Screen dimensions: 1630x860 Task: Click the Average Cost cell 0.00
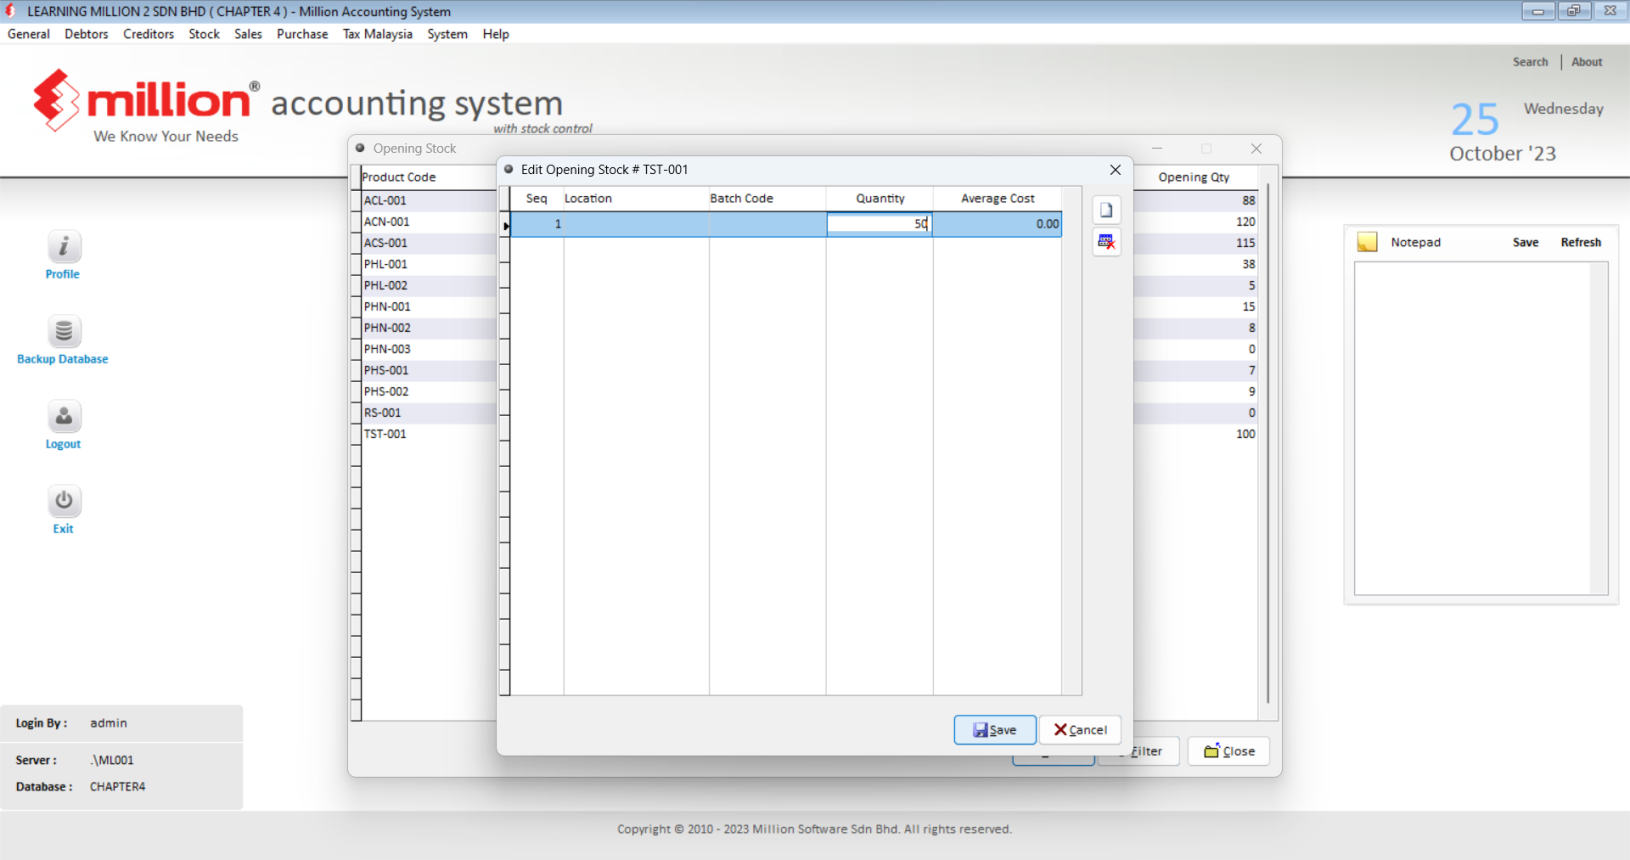coord(997,224)
